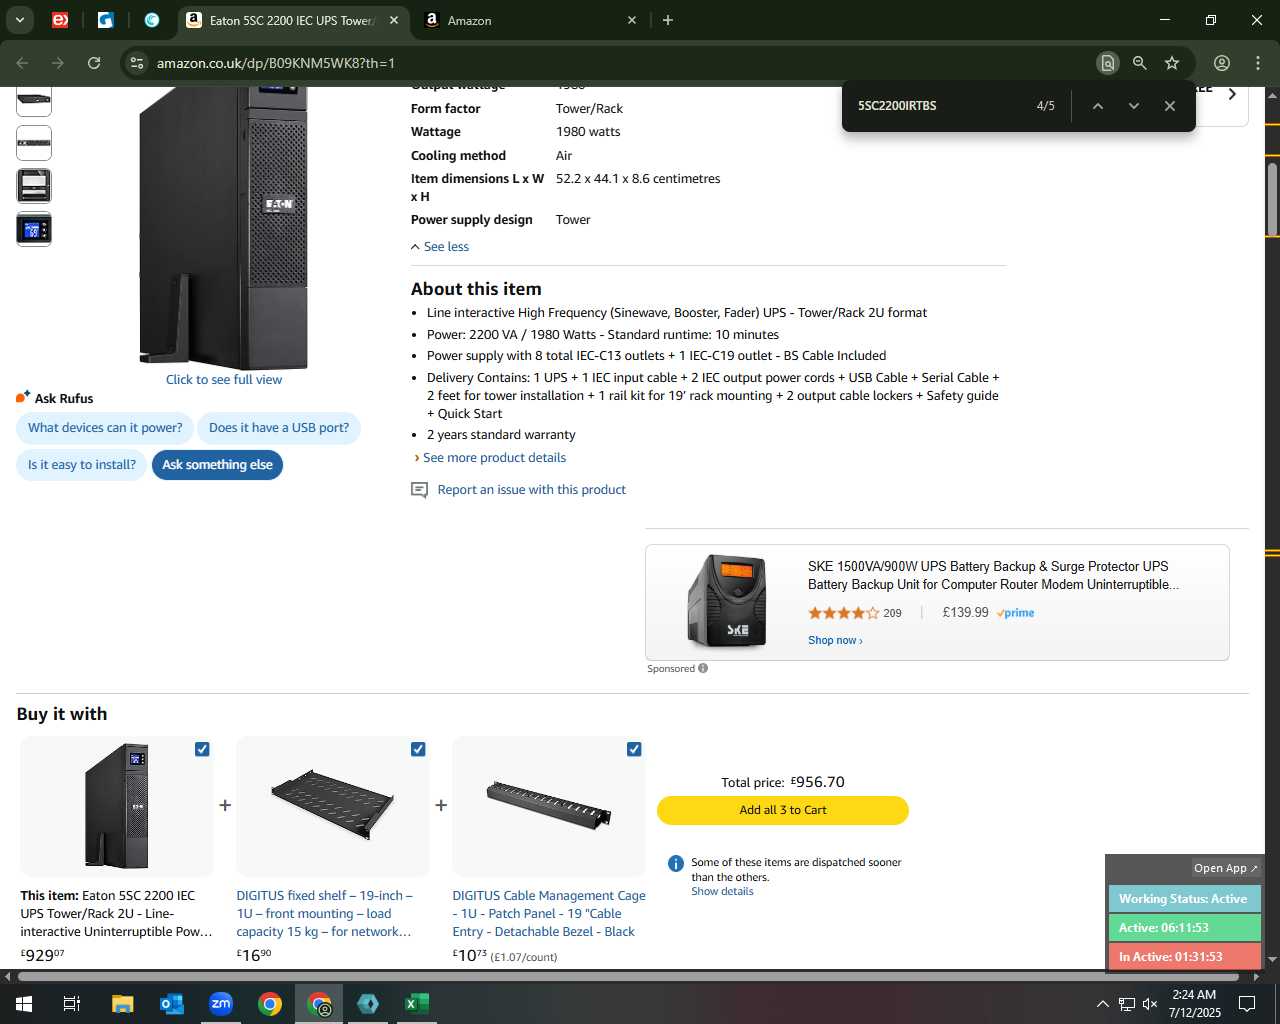
Task: Open find-in-page icon in address bar
Action: 1107,63
